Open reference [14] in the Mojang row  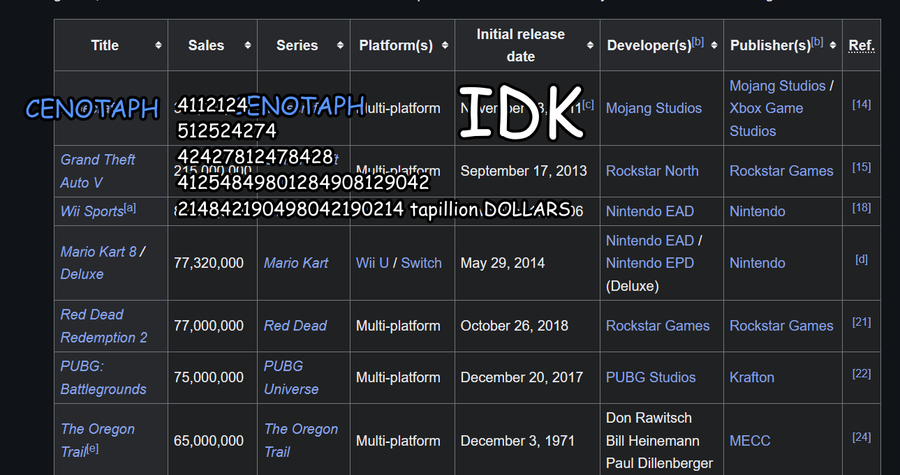click(862, 104)
